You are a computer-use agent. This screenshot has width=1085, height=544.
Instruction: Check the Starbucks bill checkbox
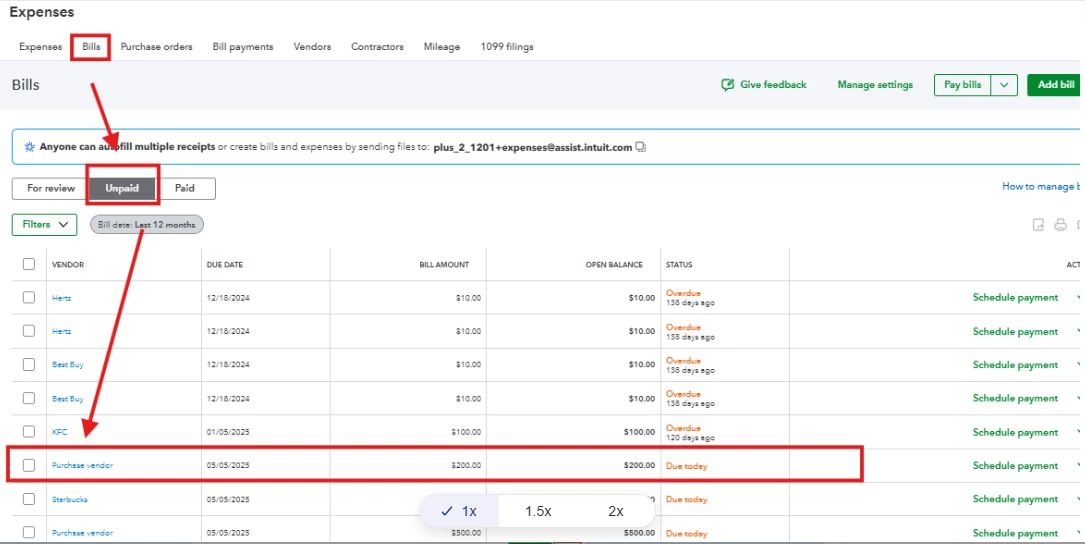pos(28,498)
